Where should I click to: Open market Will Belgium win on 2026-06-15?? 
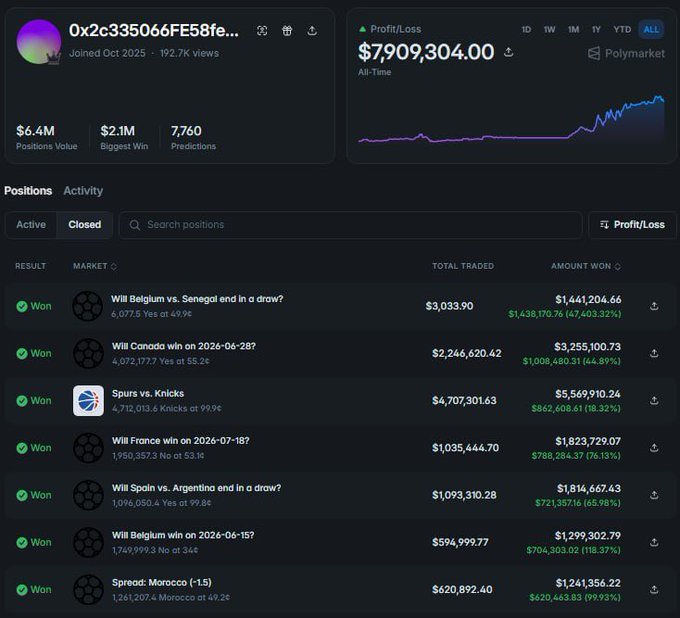click(183, 535)
